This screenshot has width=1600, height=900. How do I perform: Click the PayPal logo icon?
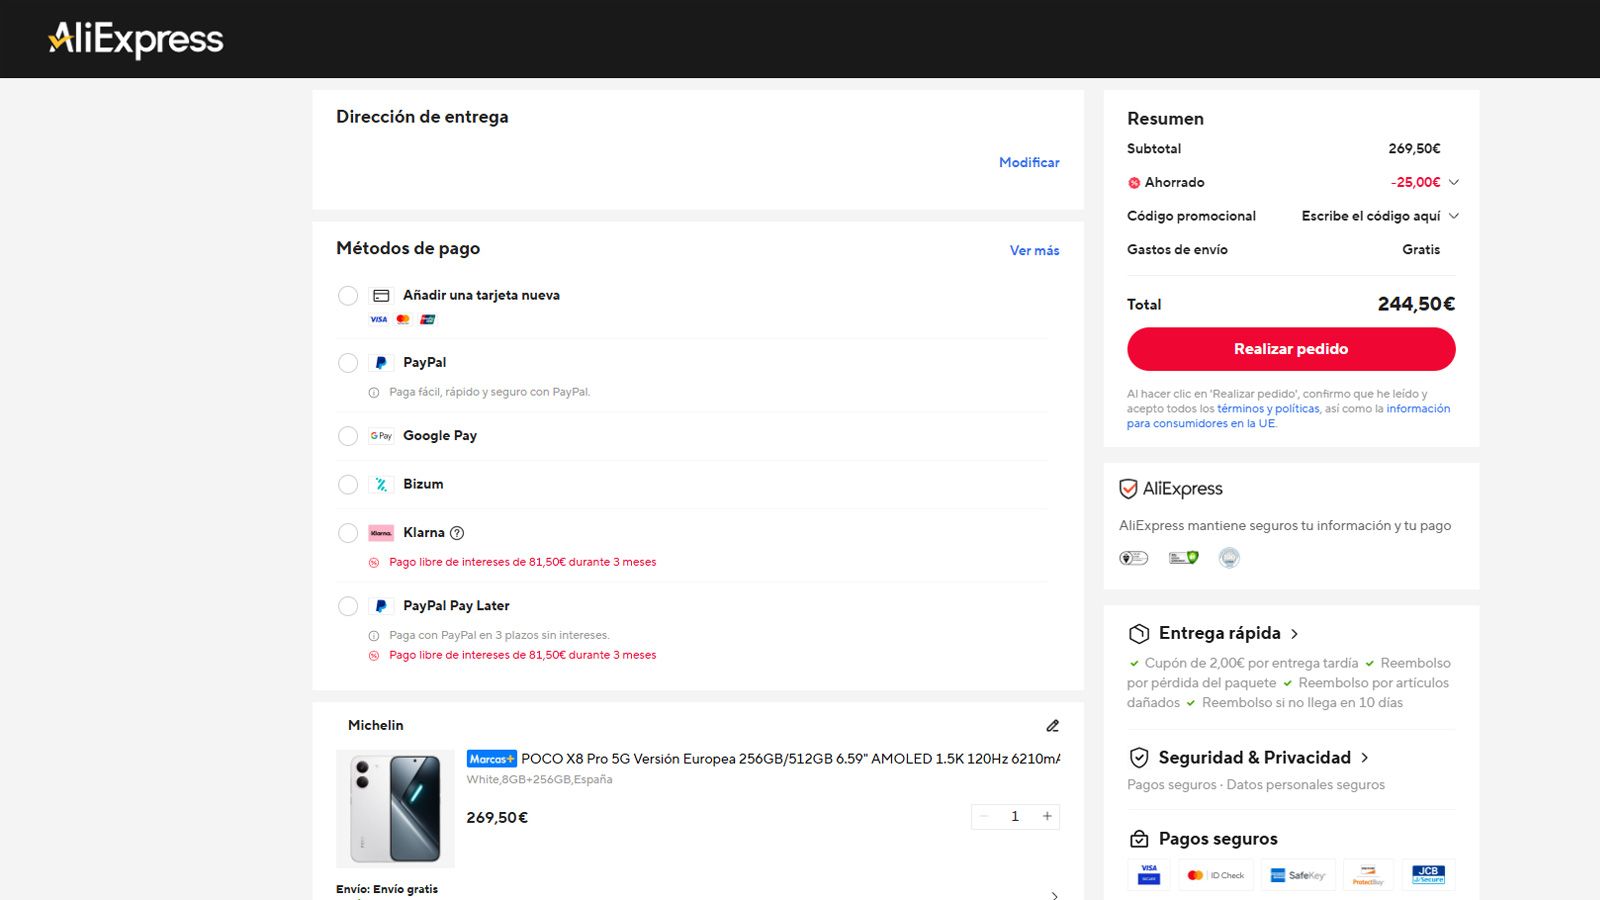[x=381, y=363]
